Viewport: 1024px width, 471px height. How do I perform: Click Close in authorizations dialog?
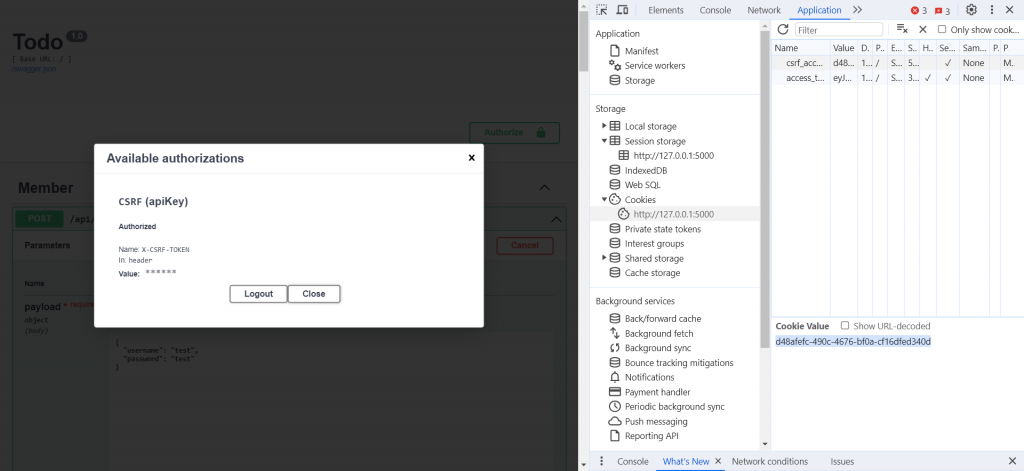(x=313, y=294)
